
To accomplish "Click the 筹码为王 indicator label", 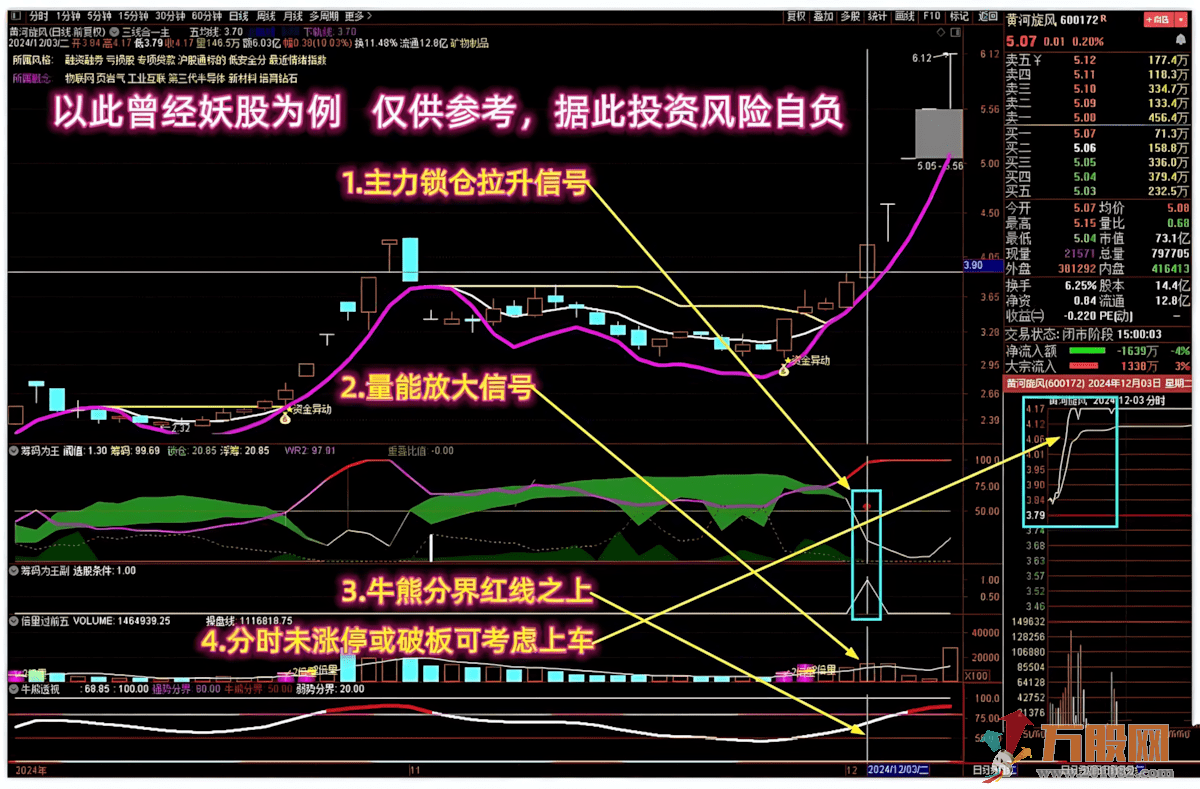I will (x=38, y=448).
